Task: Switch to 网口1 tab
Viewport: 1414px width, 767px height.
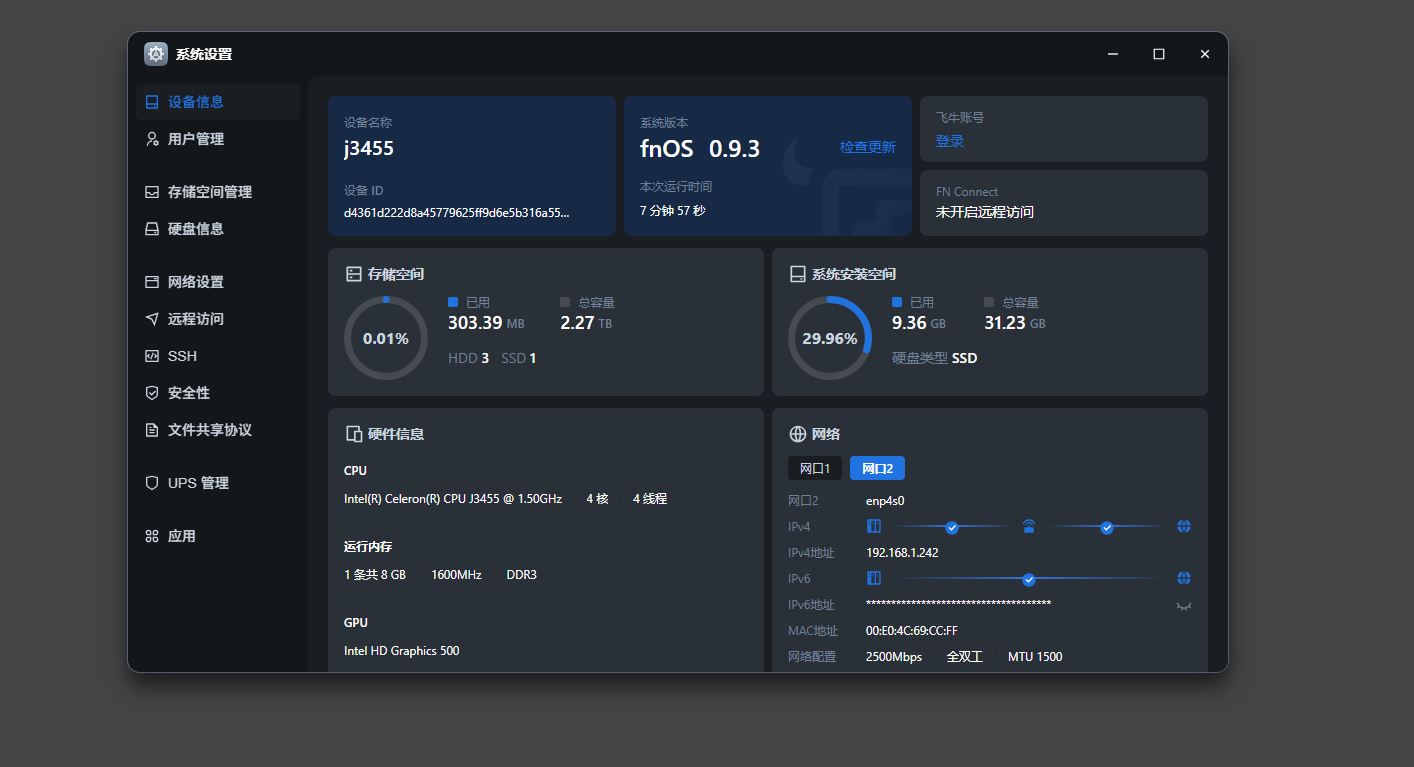Action: [815, 468]
